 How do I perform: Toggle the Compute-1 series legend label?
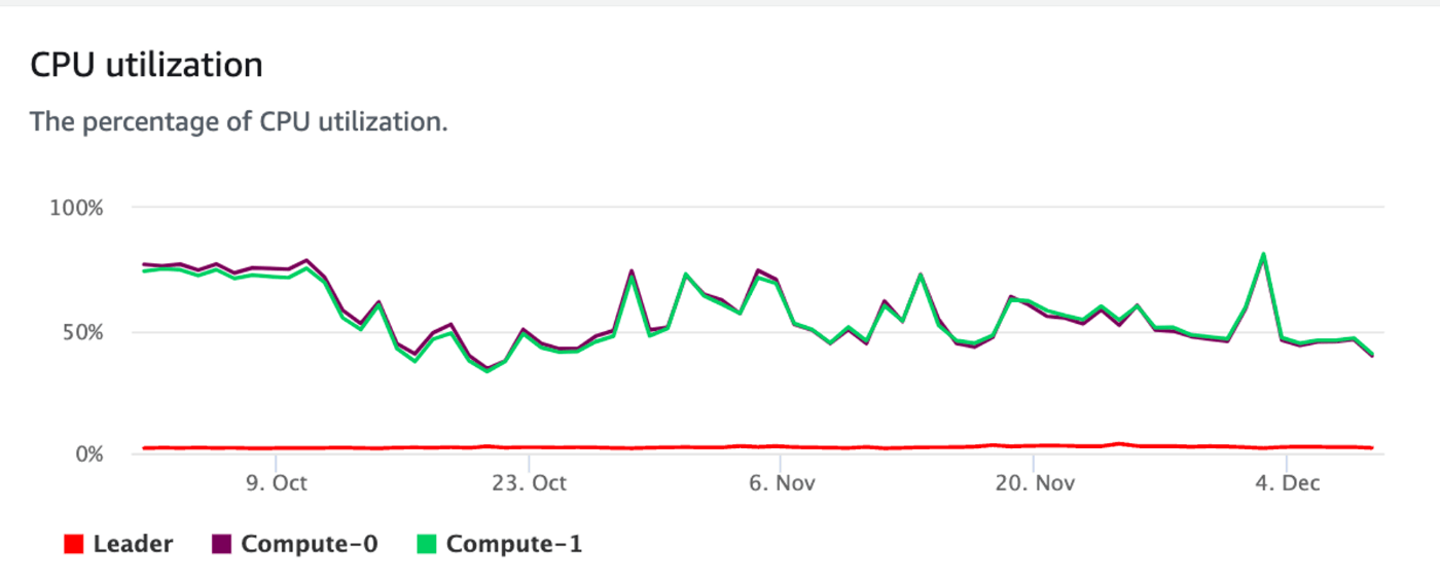tap(513, 545)
